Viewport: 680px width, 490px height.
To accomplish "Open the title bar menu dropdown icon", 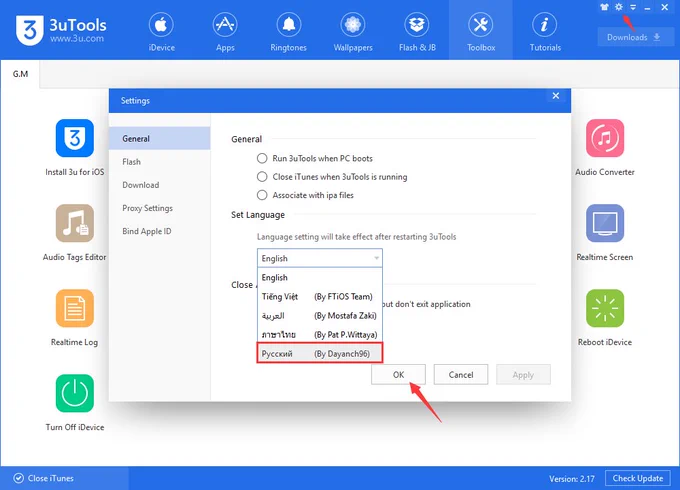I will pyautogui.click(x=633, y=7).
